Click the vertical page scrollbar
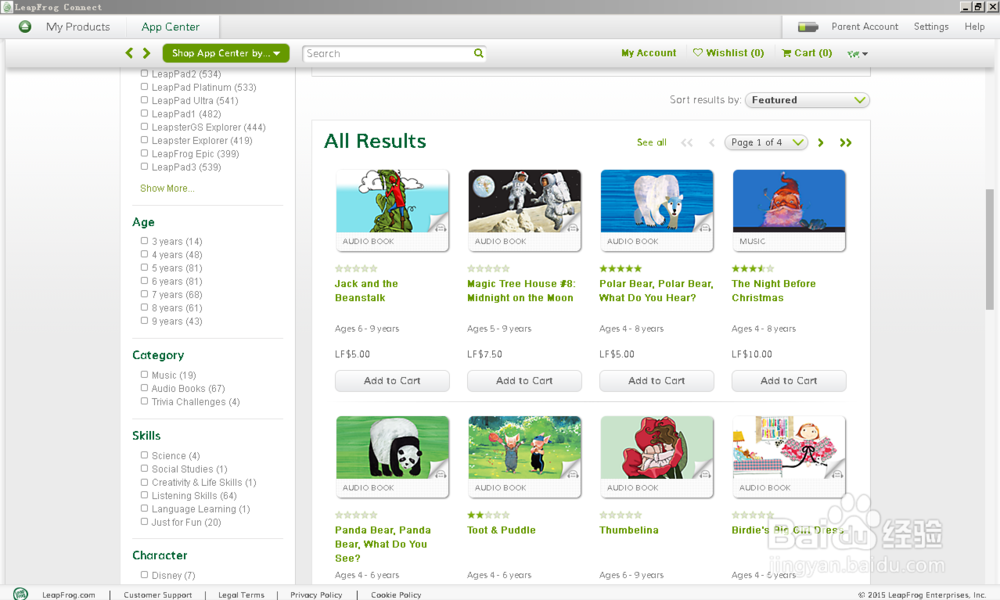The image size is (1000, 600). click(x=989, y=249)
